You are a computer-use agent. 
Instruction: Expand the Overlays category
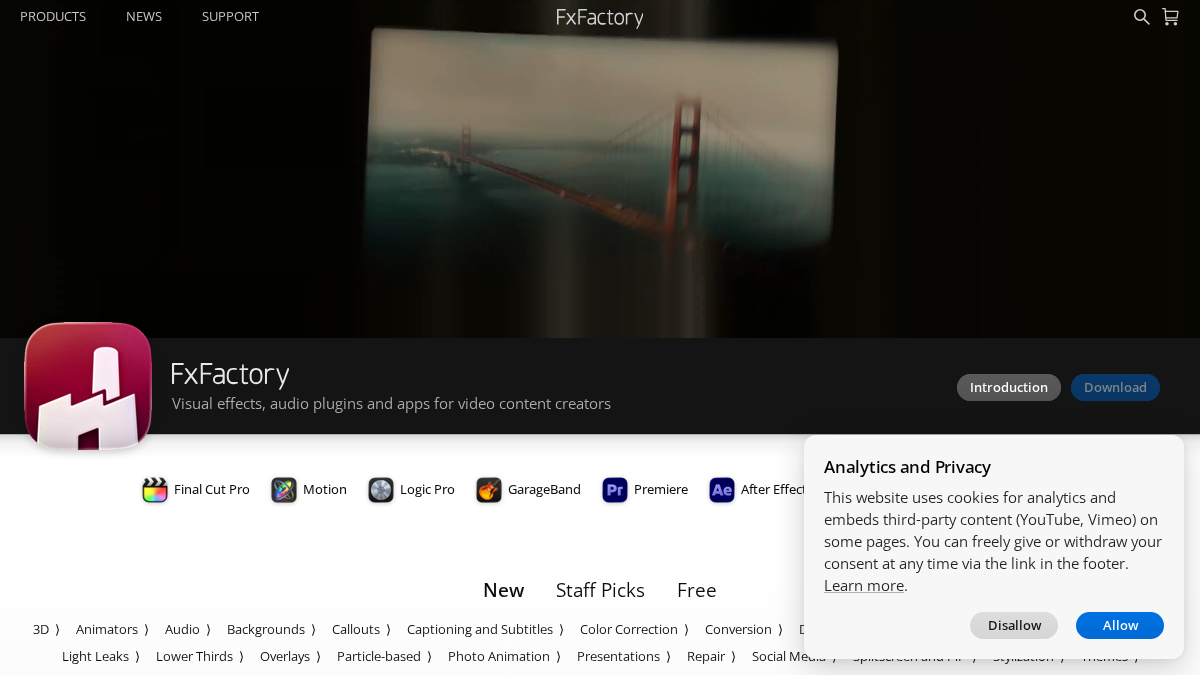[291, 656]
